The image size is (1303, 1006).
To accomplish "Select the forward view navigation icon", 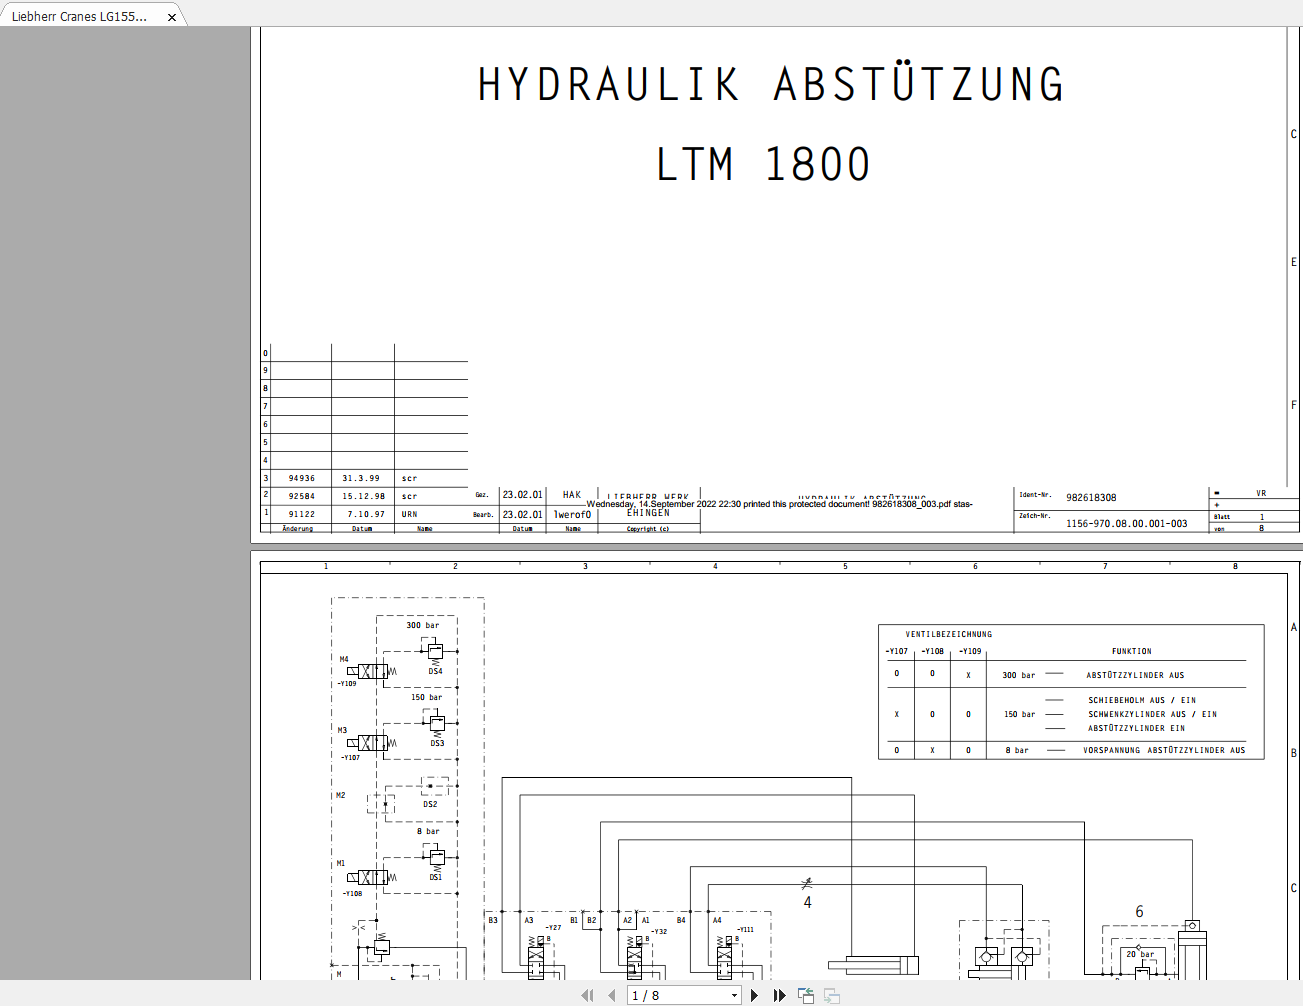I will coord(831,995).
